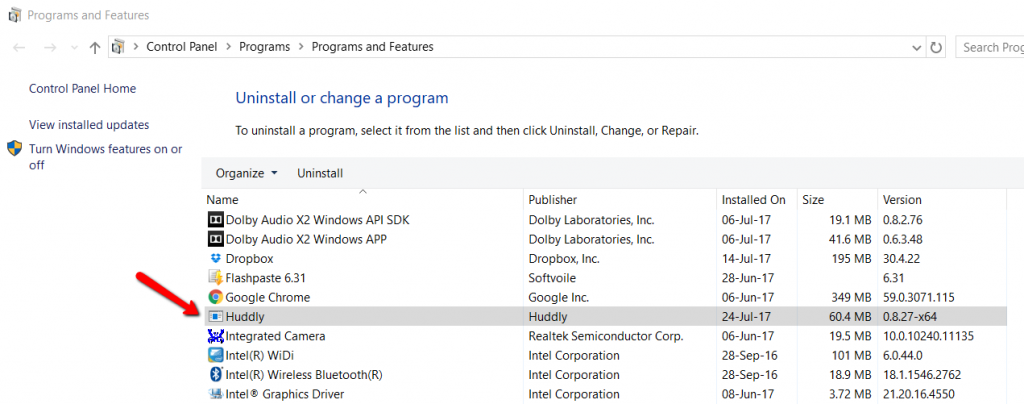Go up one level with up arrow
The height and width of the screenshot is (404, 1024).
(x=95, y=47)
